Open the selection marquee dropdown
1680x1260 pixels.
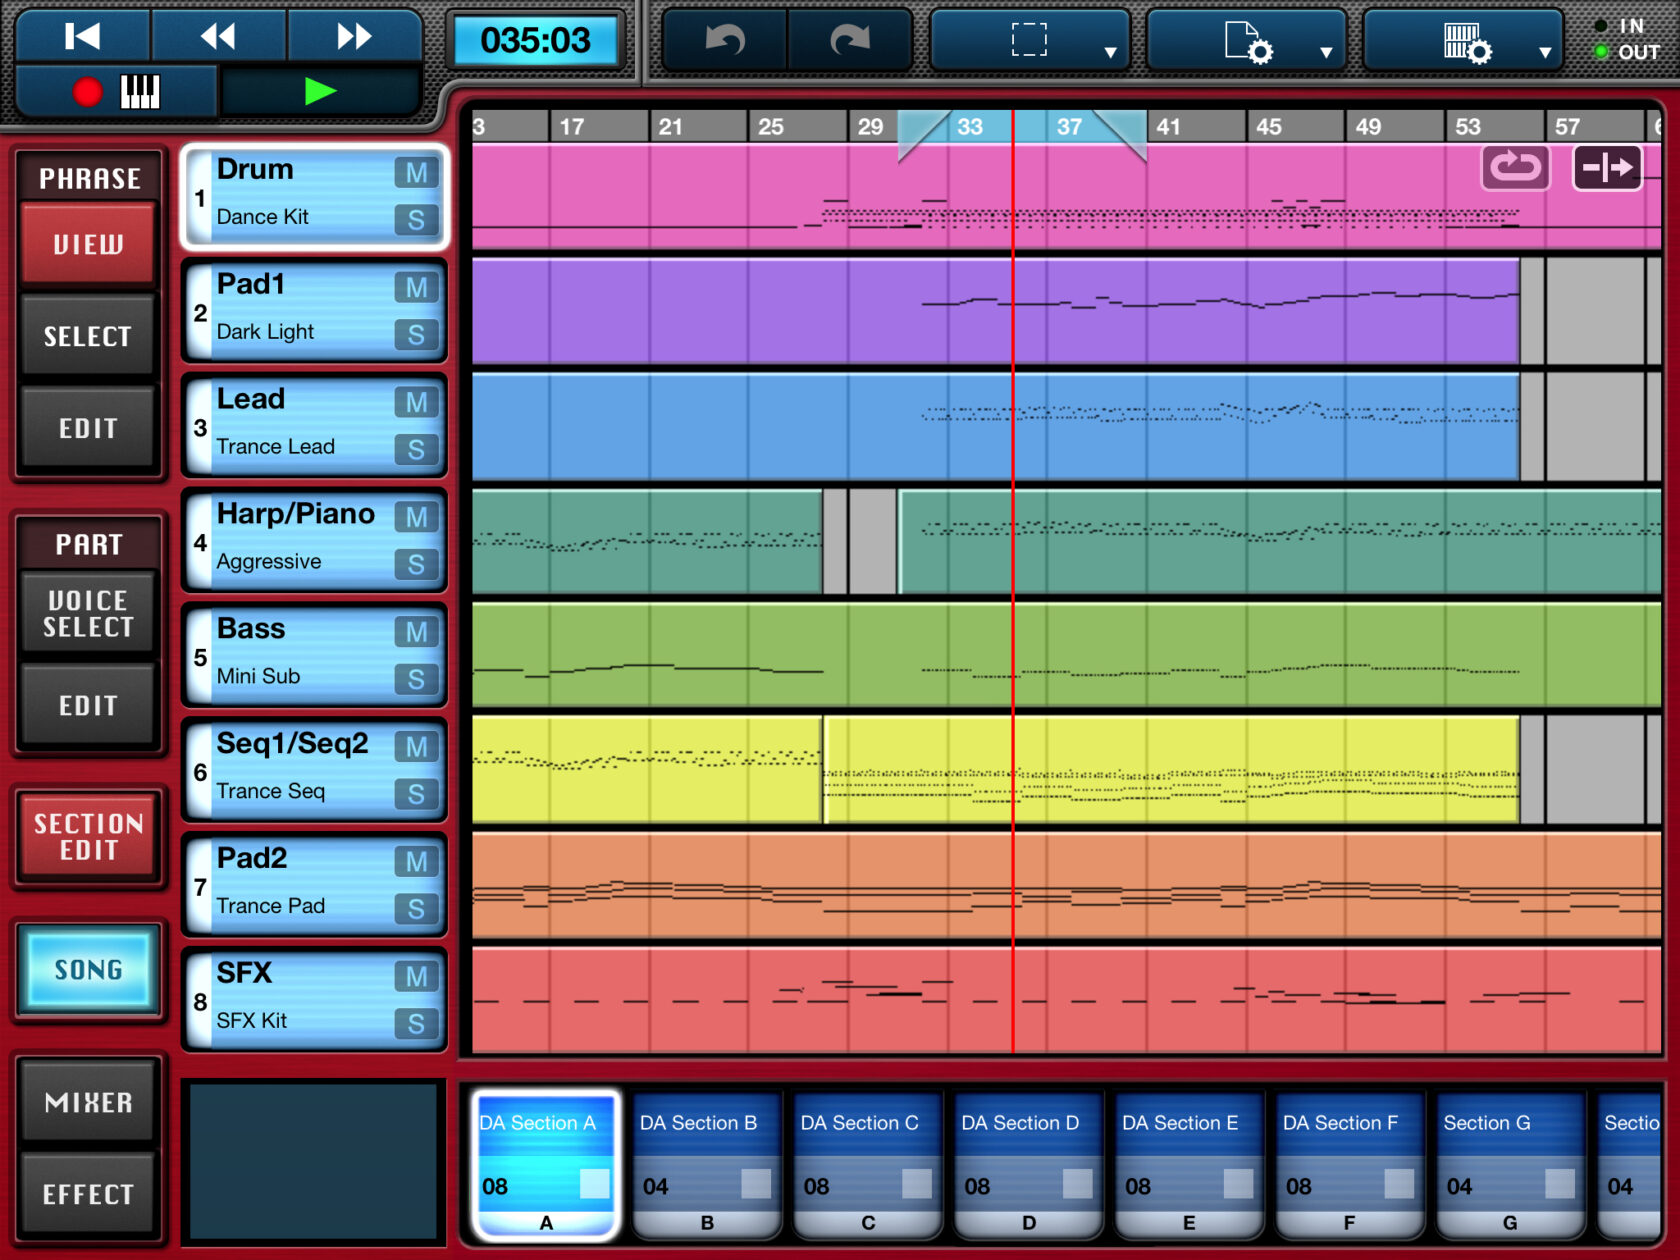(1030, 41)
